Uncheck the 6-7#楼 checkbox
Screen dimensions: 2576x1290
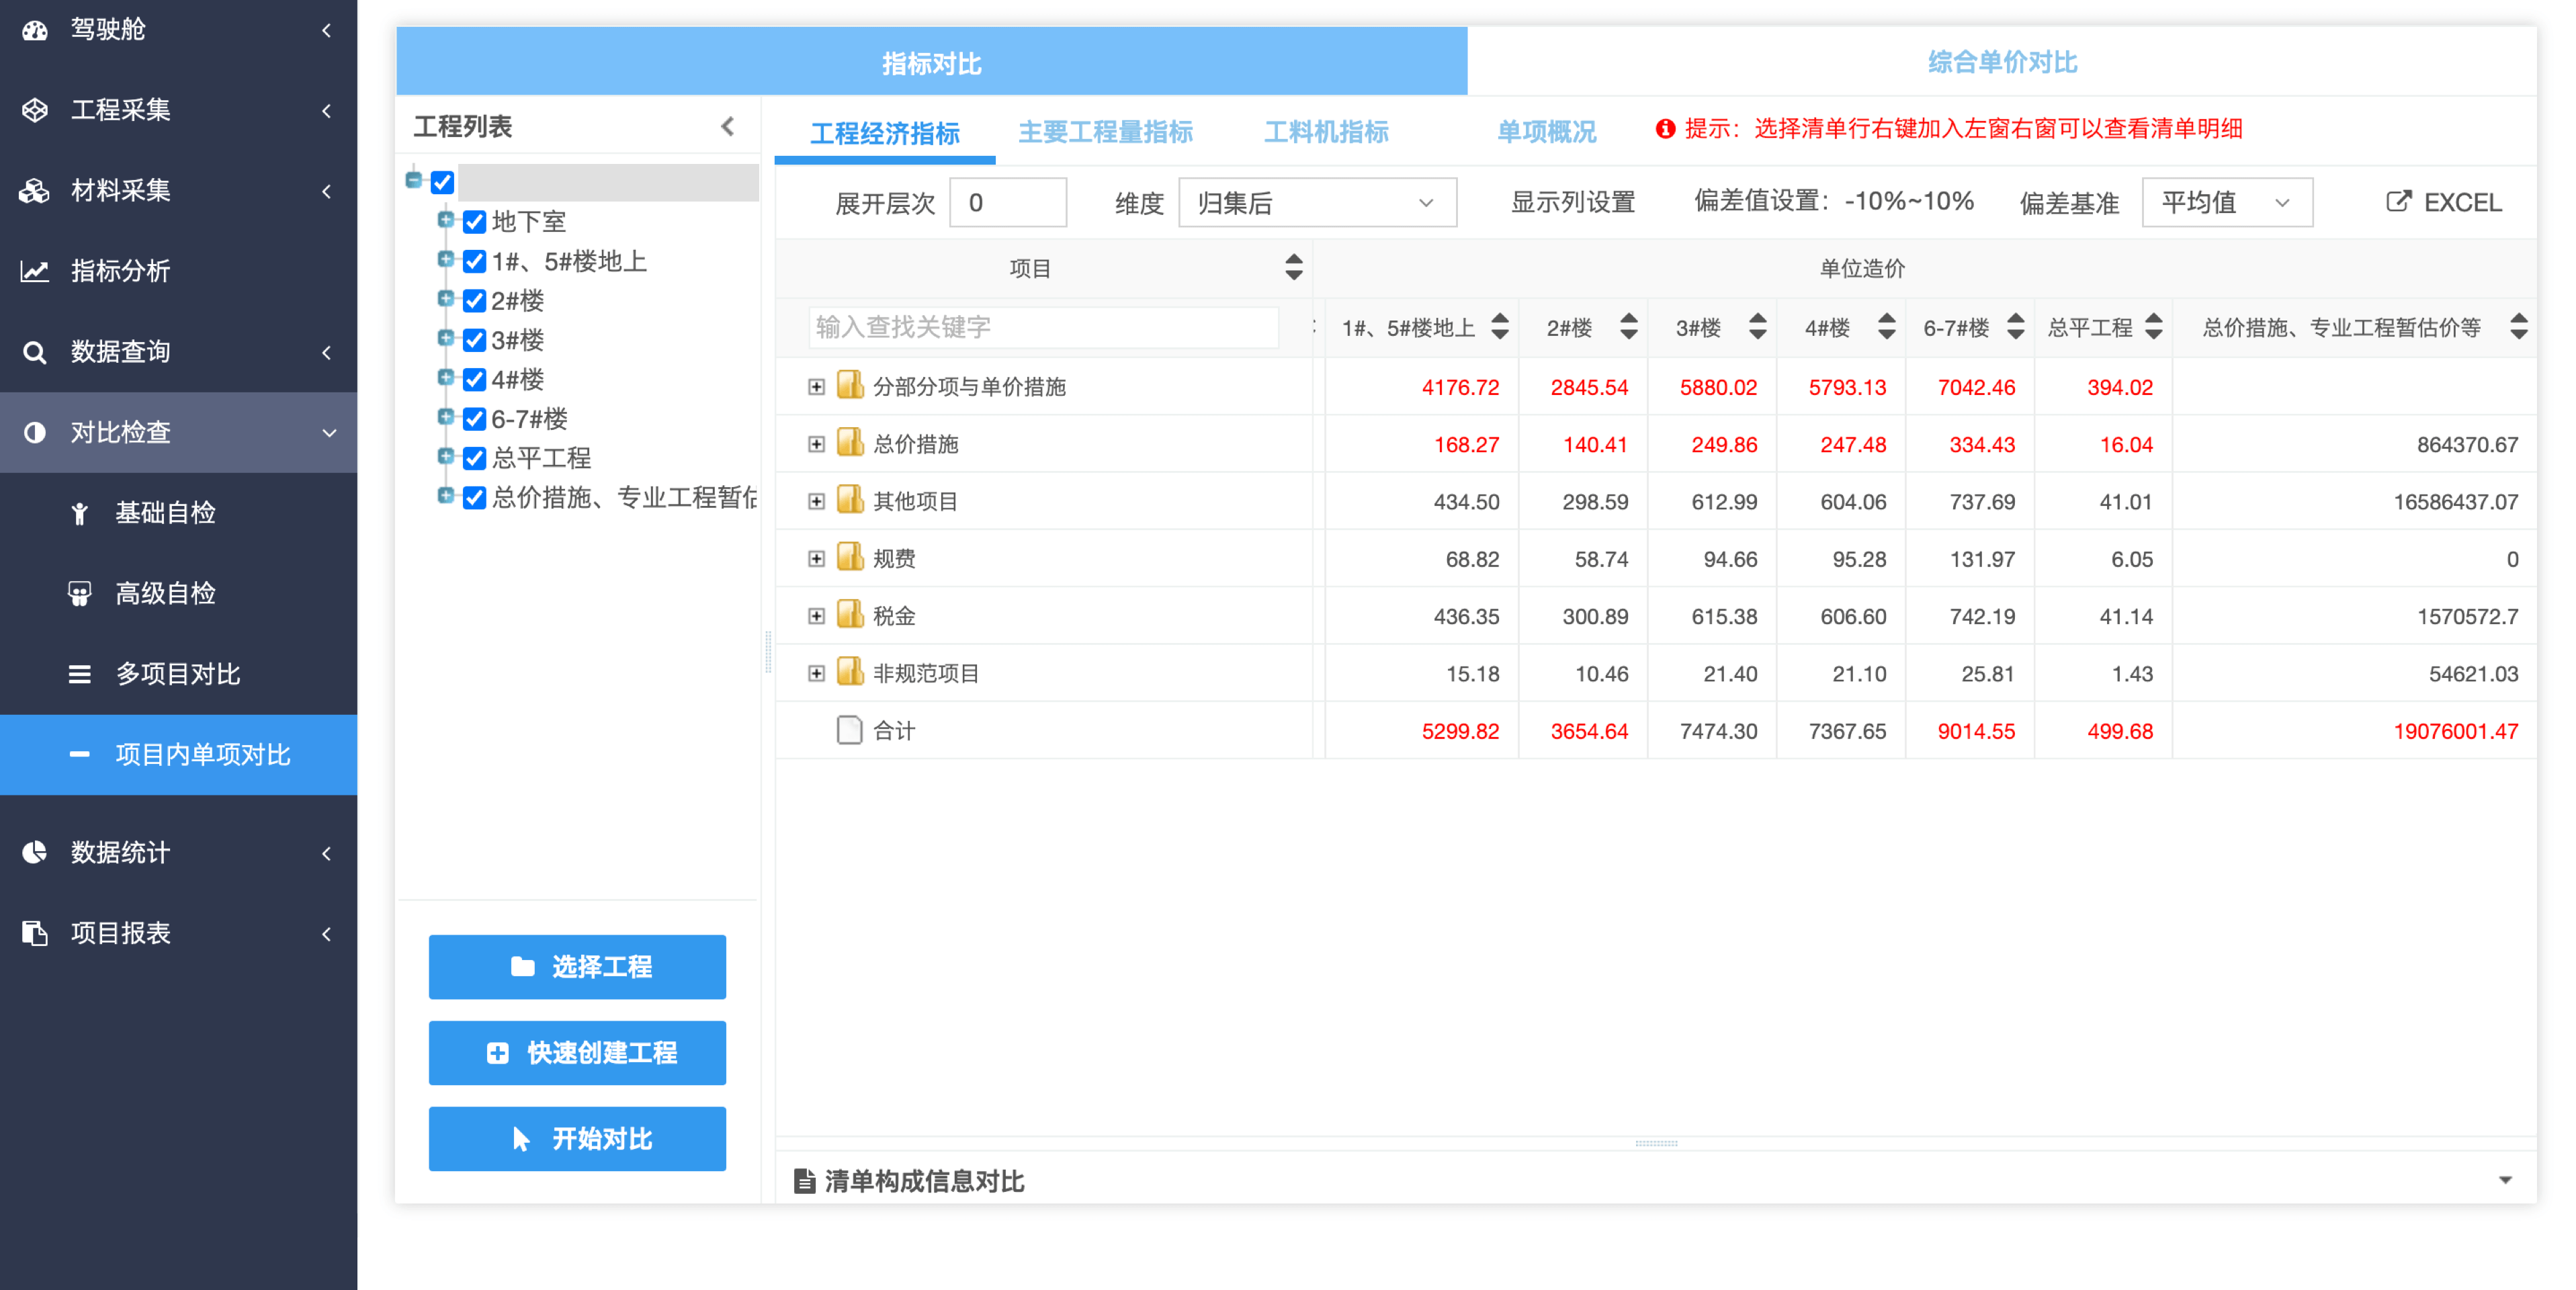tap(475, 419)
